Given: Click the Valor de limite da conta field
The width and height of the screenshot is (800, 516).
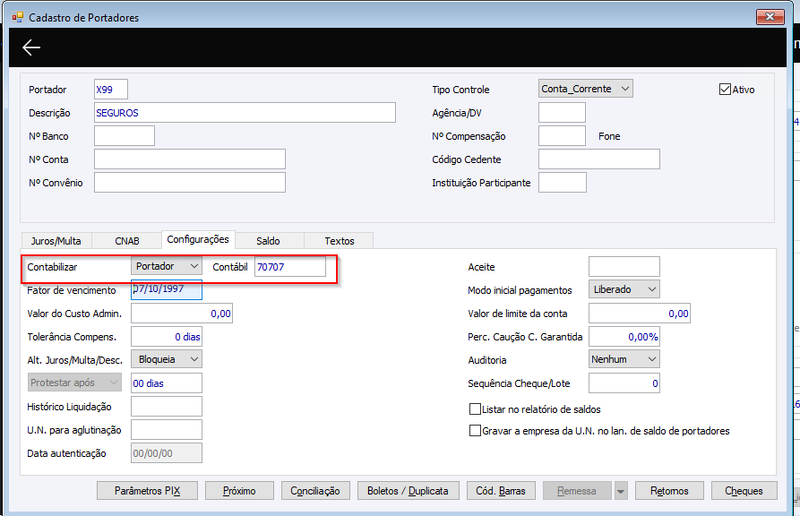Looking at the screenshot, I should [639, 313].
